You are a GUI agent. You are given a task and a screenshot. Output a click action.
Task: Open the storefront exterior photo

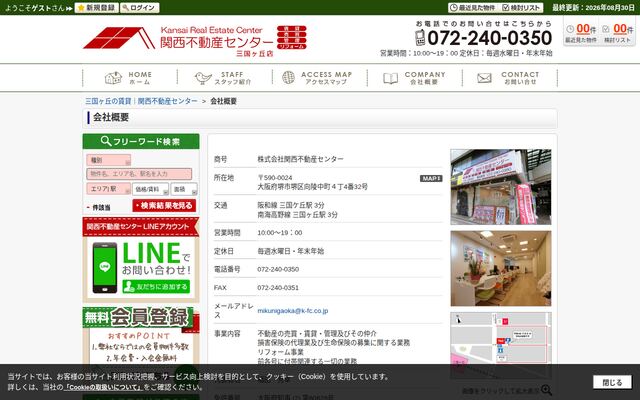point(501,187)
